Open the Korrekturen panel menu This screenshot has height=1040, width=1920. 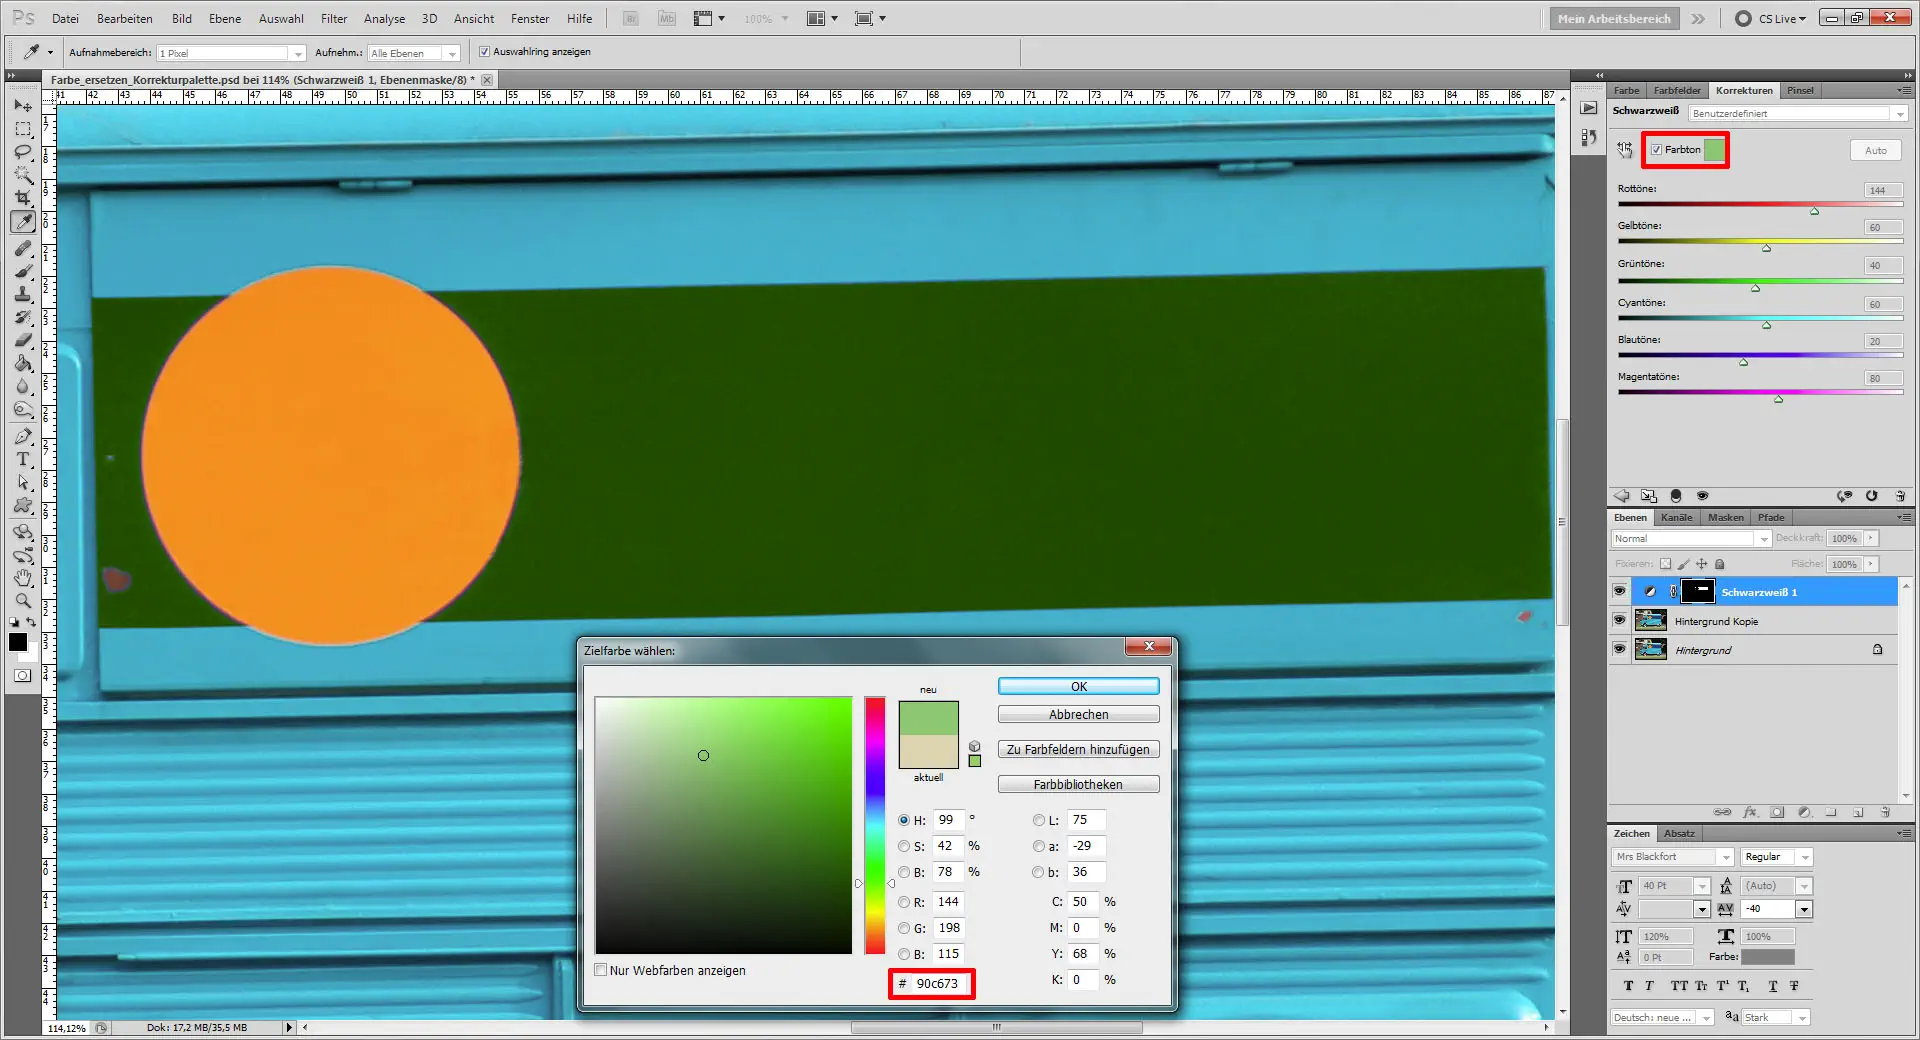pyautogui.click(x=1903, y=90)
